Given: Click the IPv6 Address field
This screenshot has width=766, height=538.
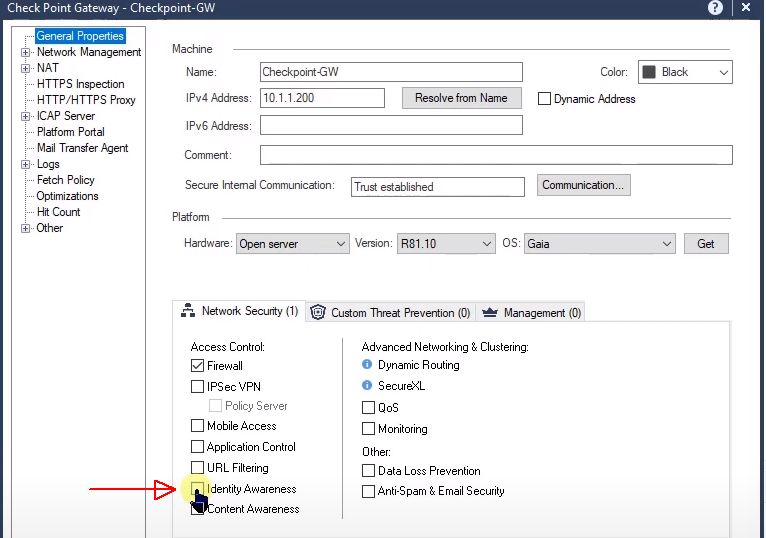Looking at the screenshot, I should click(x=391, y=125).
